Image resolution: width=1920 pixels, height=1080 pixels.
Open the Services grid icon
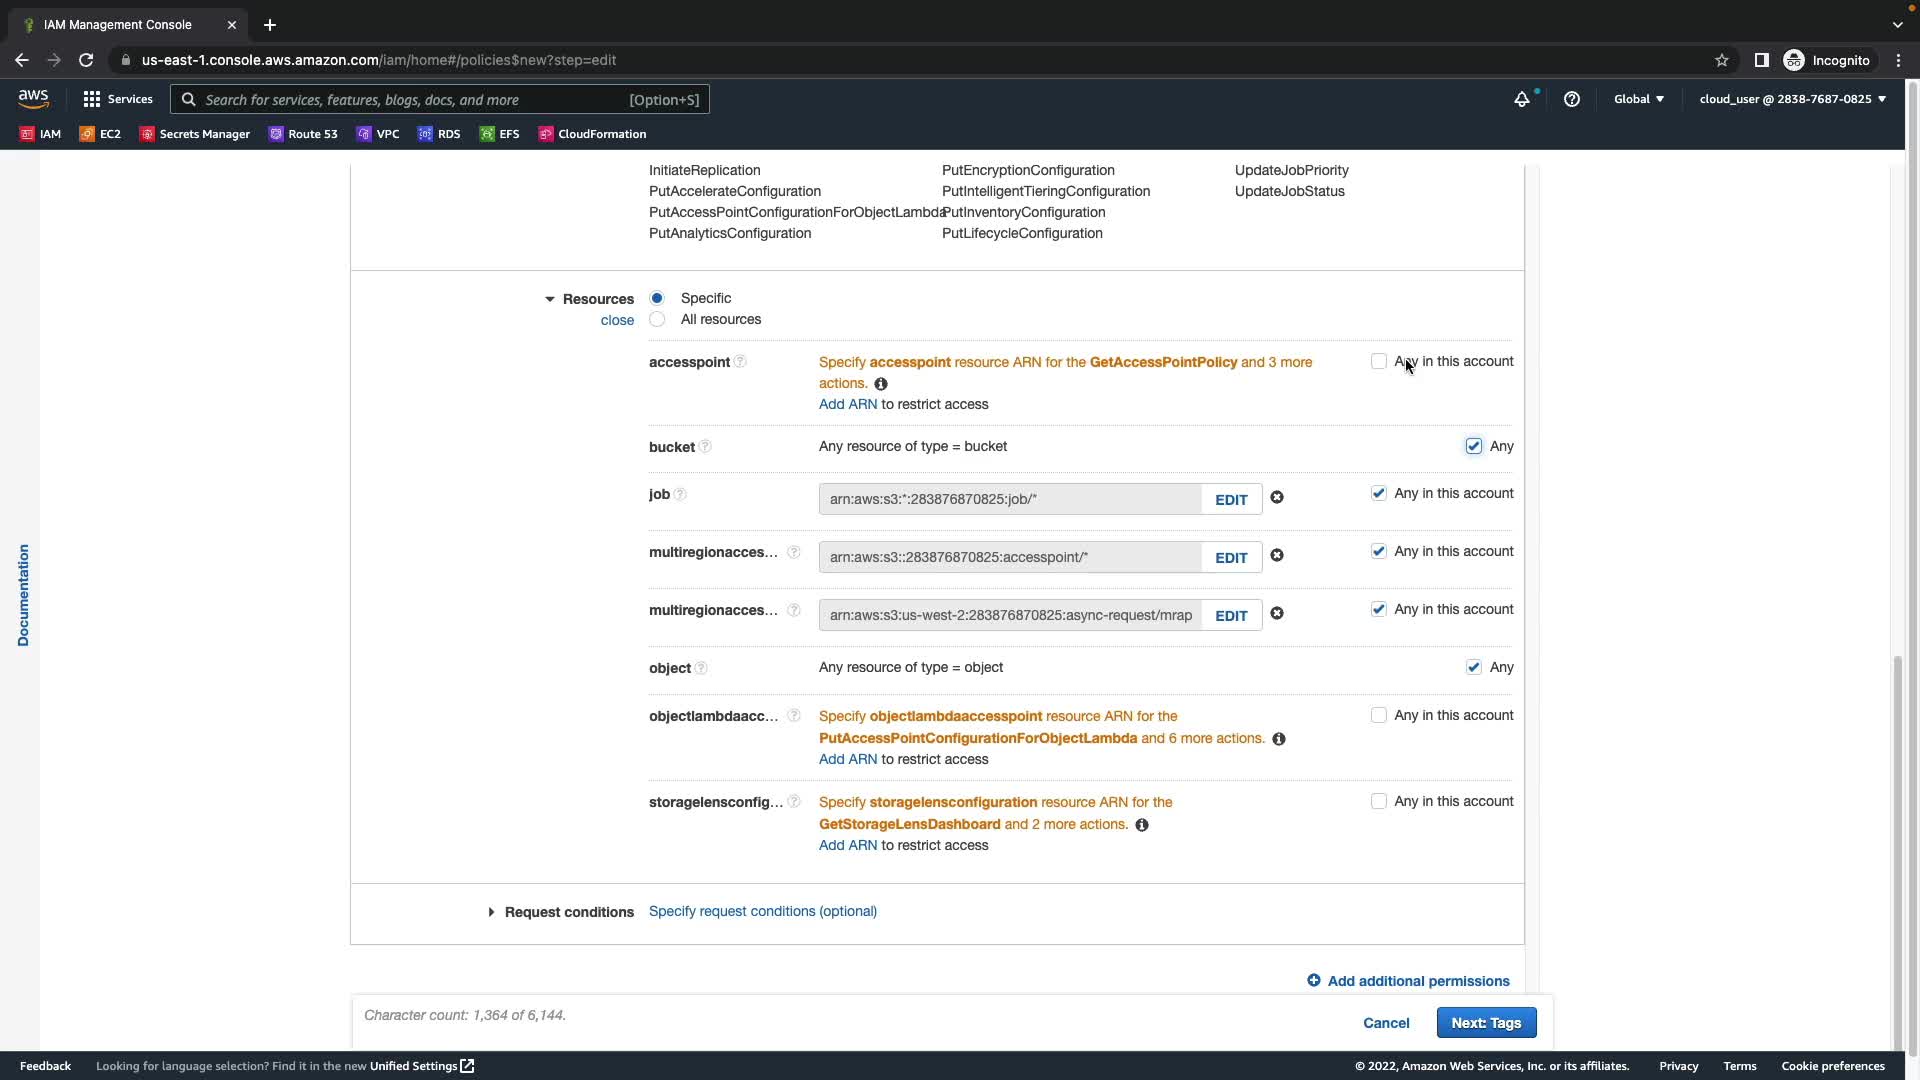coord(92,99)
